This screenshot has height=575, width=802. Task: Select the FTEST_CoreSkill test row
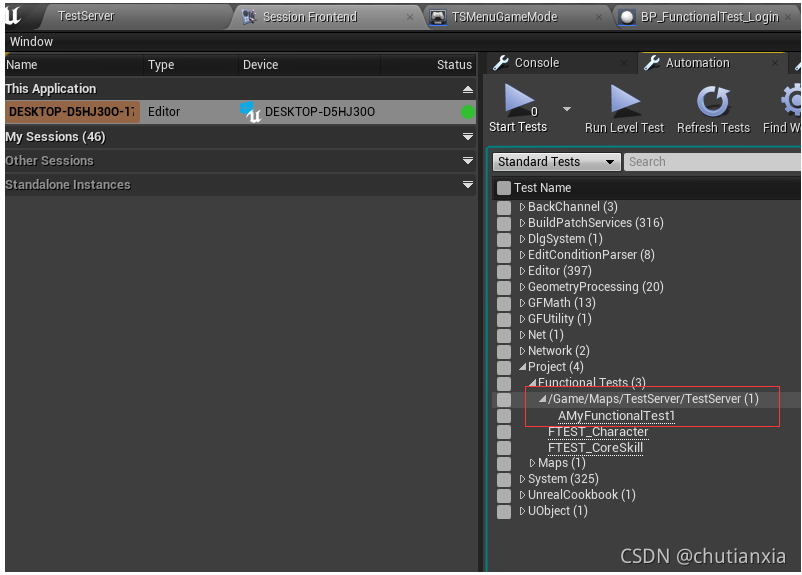click(595, 448)
